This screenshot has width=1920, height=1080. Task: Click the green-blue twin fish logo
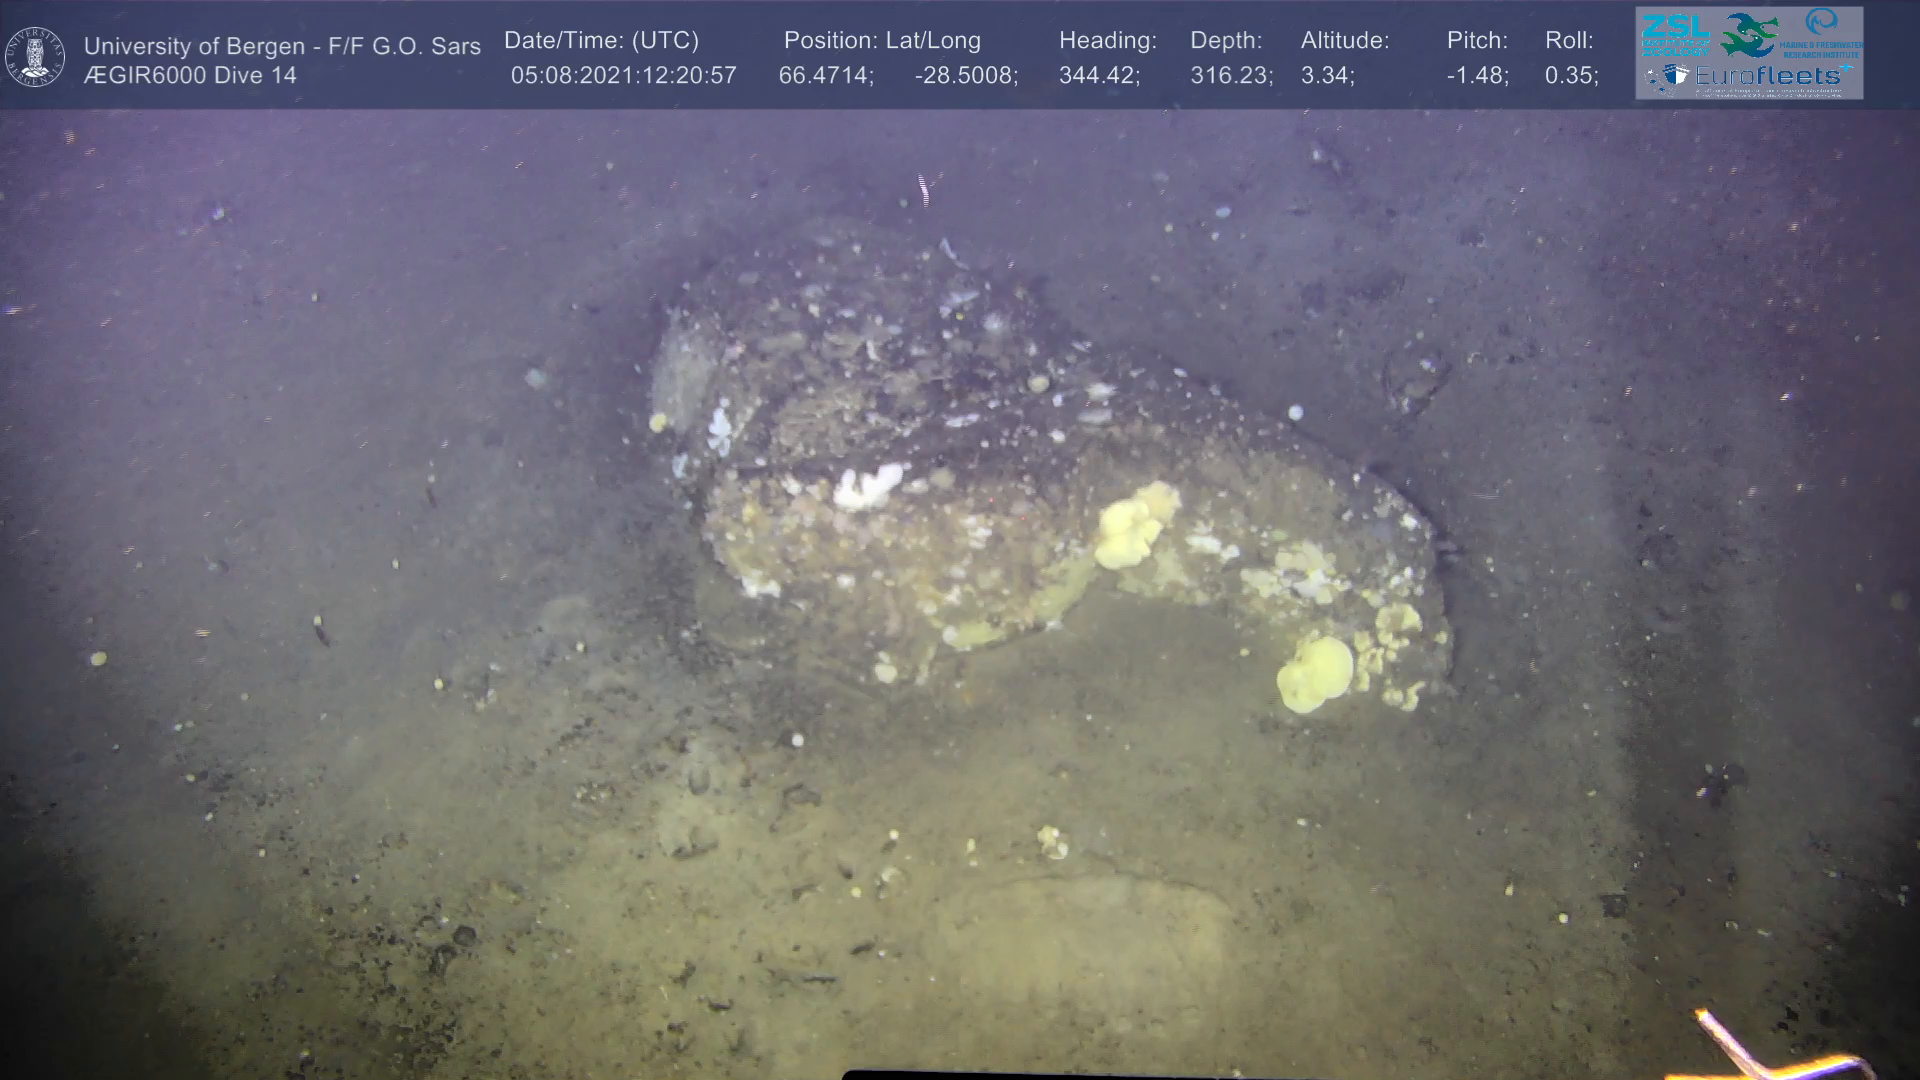1749,35
